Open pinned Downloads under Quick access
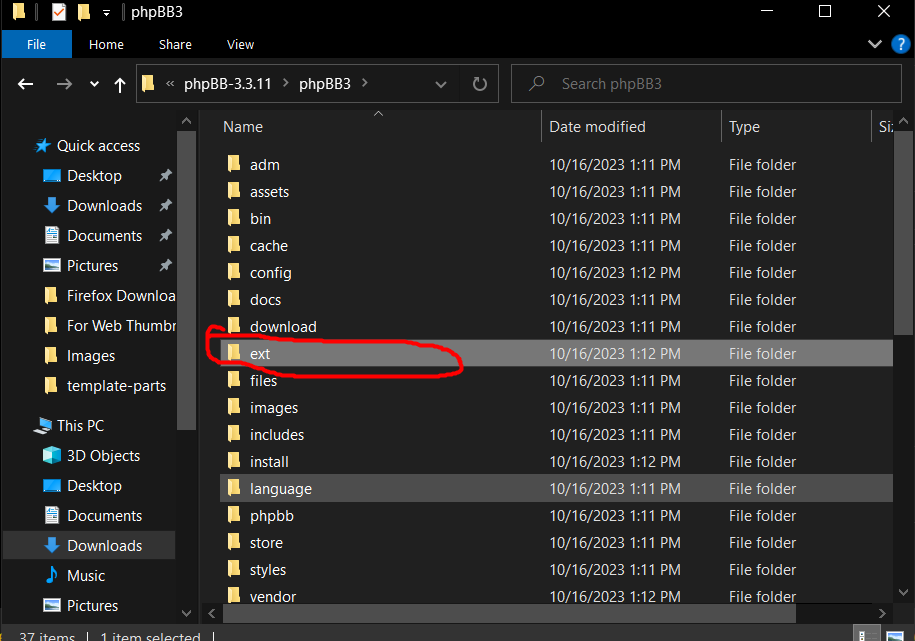The width and height of the screenshot is (915, 641). point(104,205)
